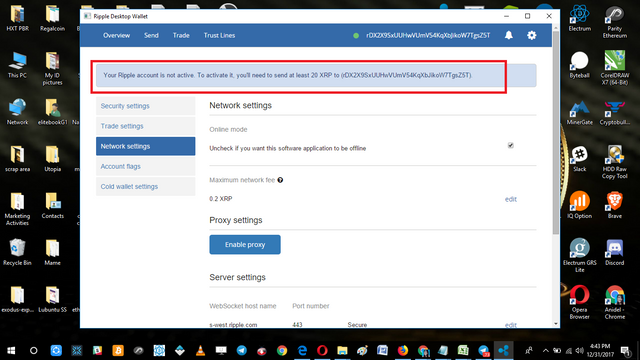Viewport: 640px width, 360px height.
Task: Click the '0.2 XRP' fee value
Action: click(221, 199)
